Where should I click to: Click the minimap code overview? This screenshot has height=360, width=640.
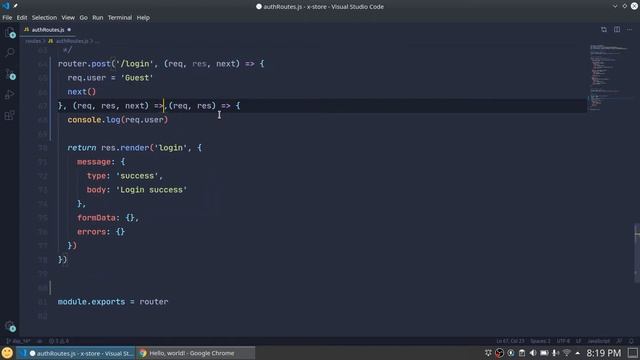pos(609,78)
